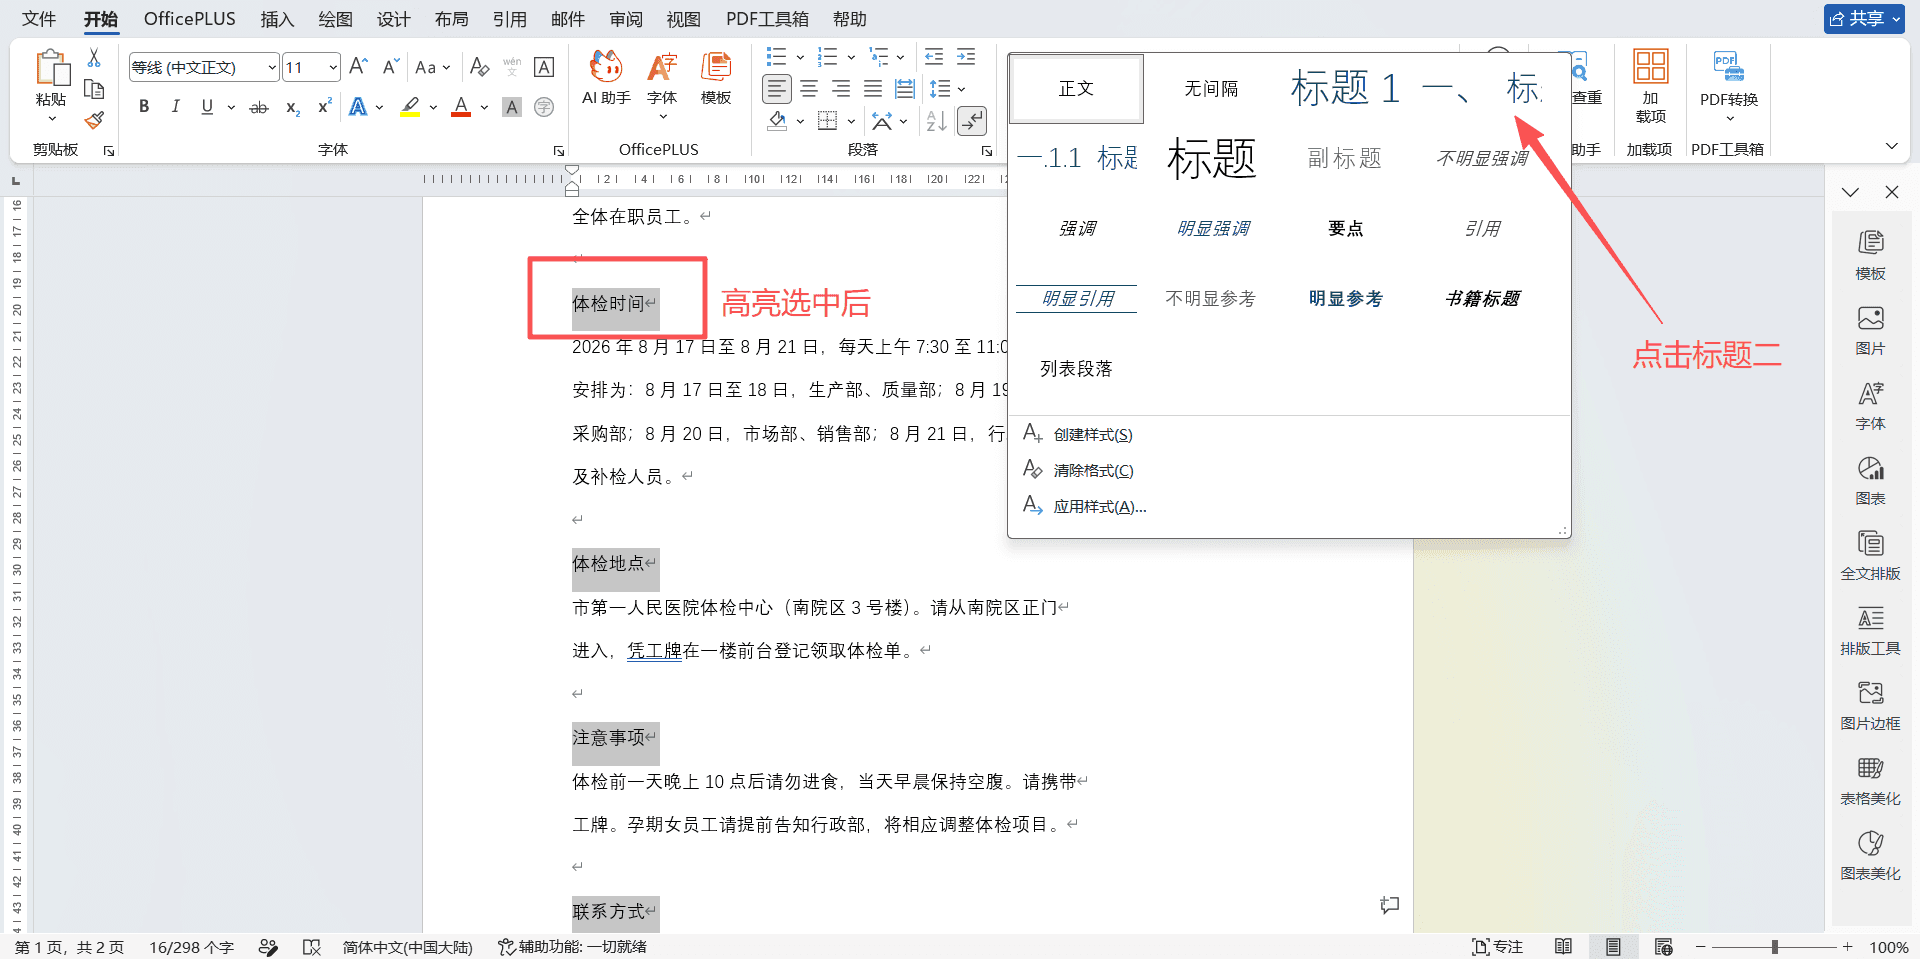Select the 副标题 style
This screenshot has height=959, width=1920.
pos(1345,158)
